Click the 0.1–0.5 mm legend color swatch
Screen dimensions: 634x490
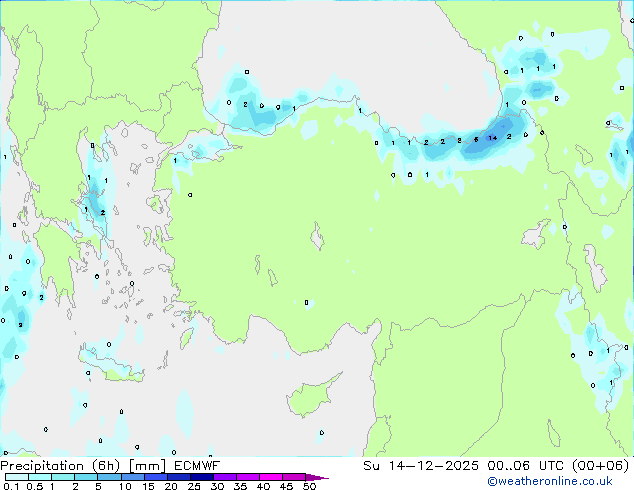pos(17,477)
